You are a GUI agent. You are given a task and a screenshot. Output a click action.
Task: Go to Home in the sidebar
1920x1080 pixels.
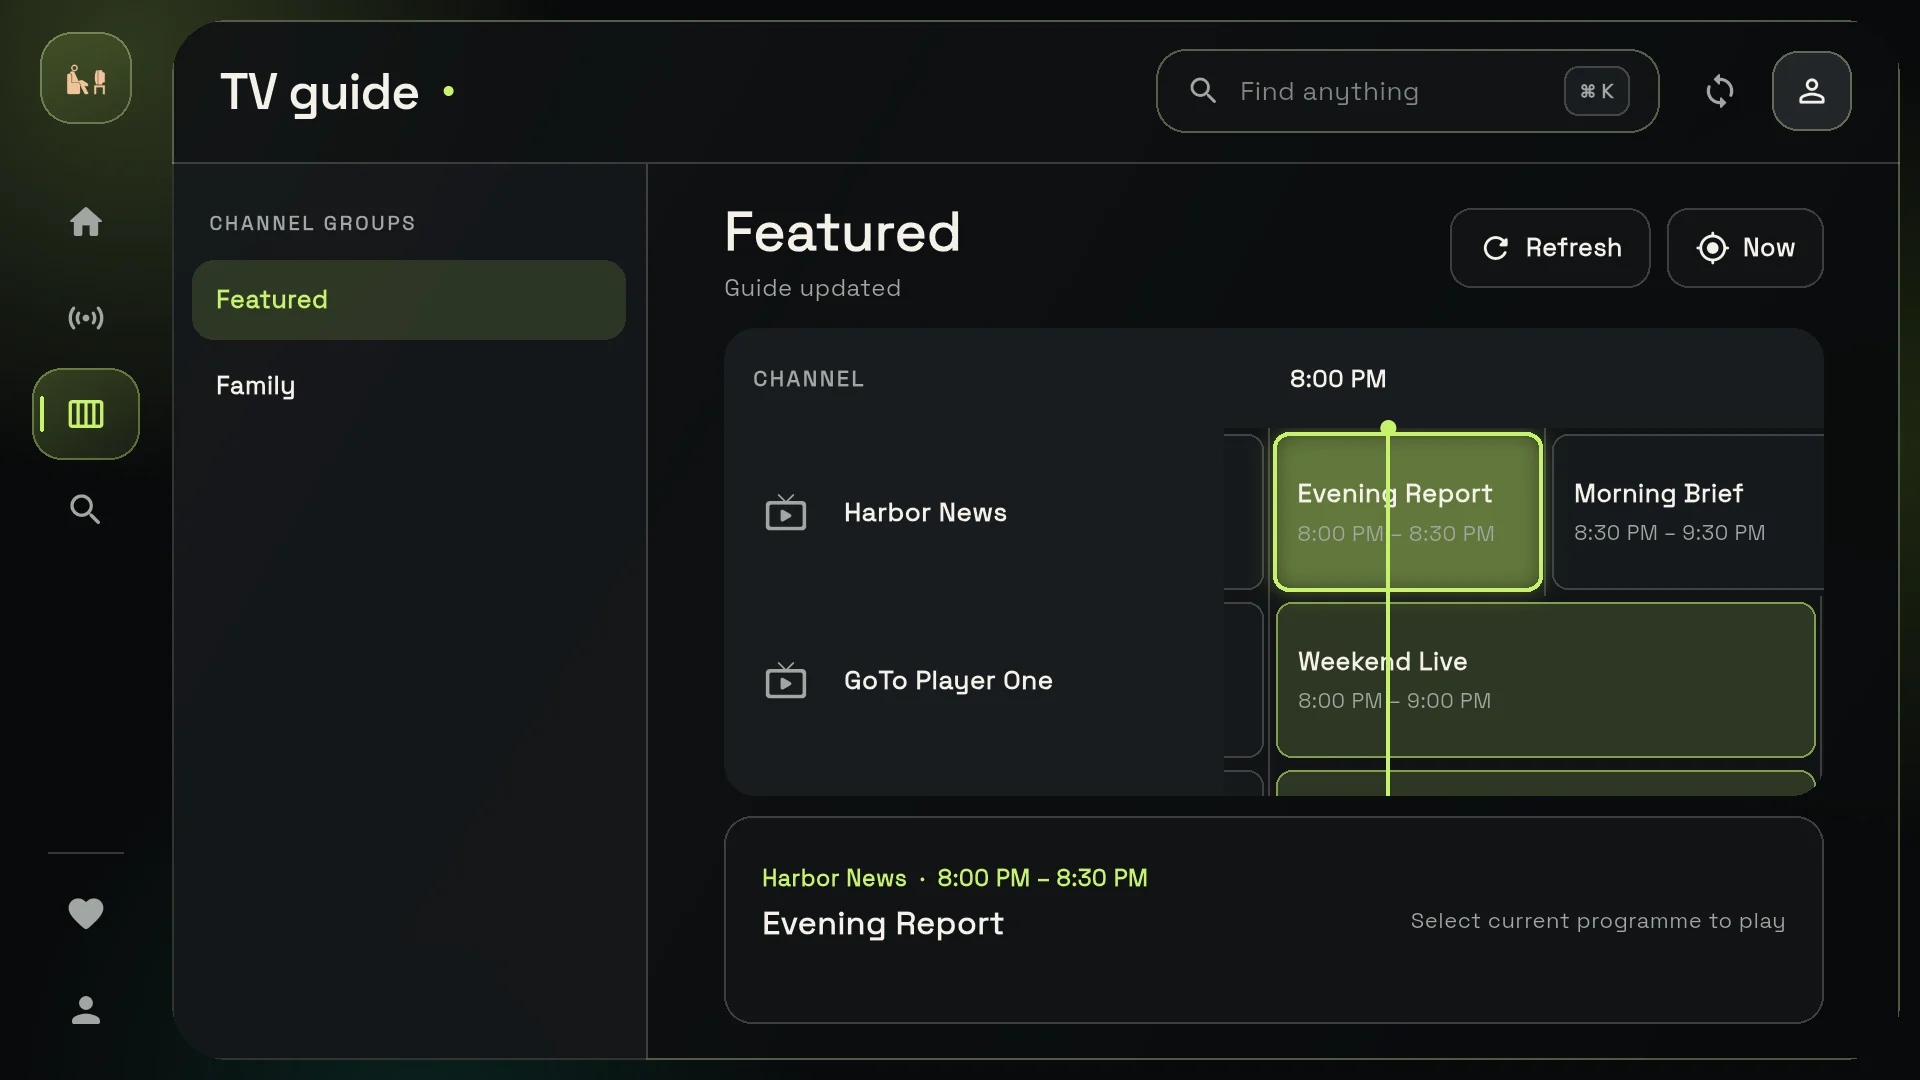point(86,222)
